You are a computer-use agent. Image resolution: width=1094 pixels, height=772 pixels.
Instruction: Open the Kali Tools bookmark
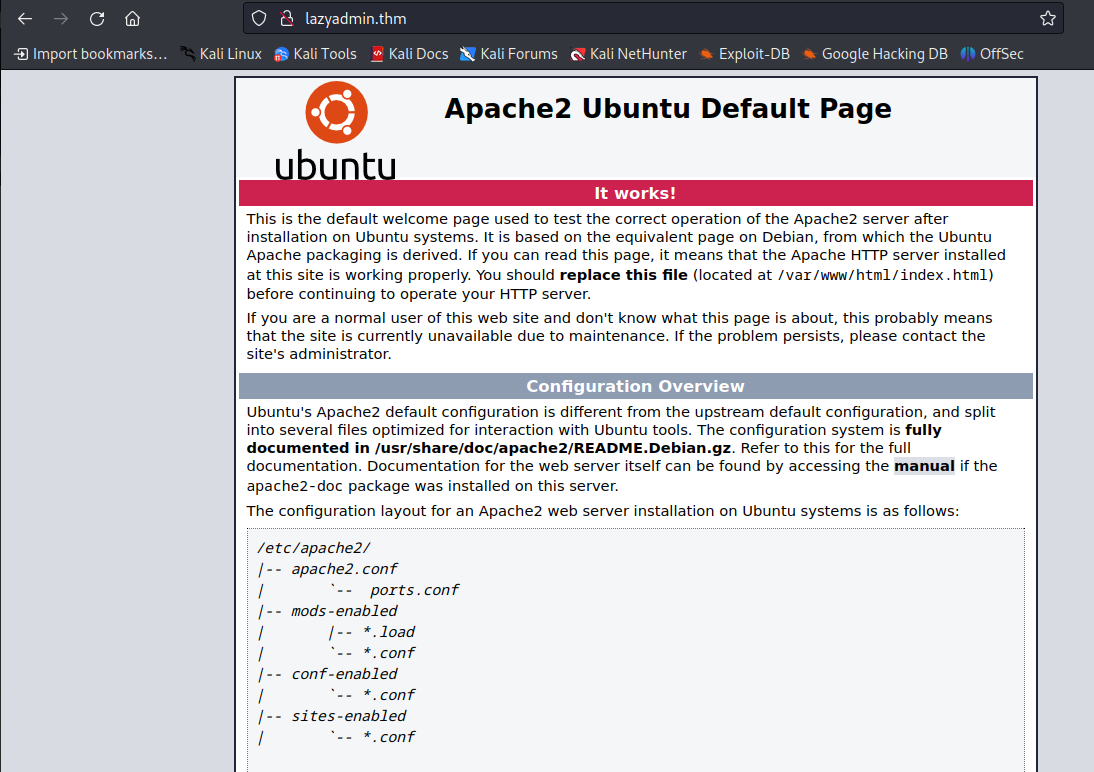pyautogui.click(x=315, y=54)
